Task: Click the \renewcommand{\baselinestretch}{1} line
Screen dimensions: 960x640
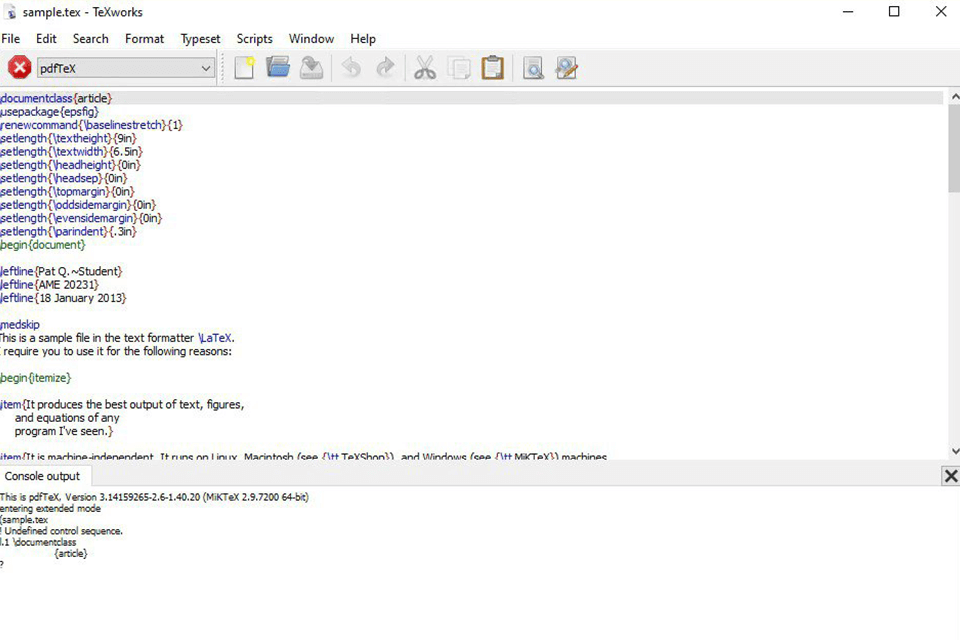Action: pyautogui.click(x=92, y=125)
